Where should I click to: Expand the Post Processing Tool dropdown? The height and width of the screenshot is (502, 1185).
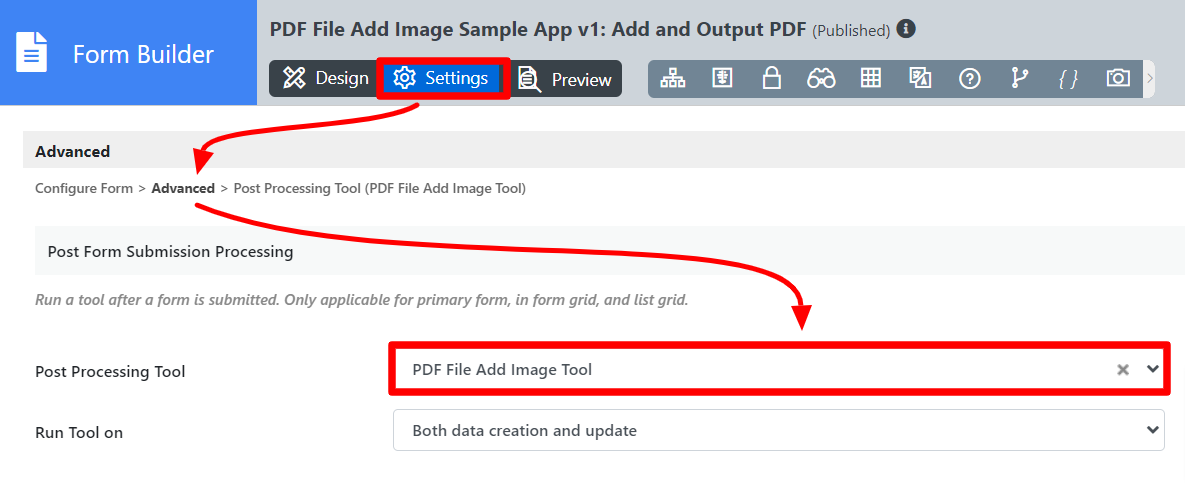coord(1152,369)
